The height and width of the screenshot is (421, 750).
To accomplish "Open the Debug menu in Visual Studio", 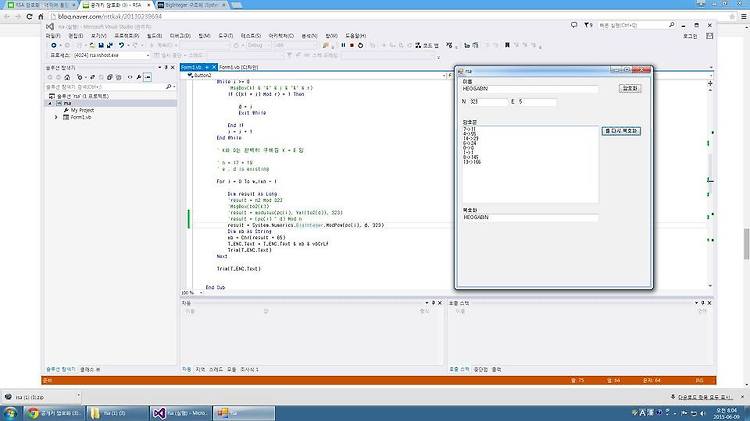I will tap(180, 36).
